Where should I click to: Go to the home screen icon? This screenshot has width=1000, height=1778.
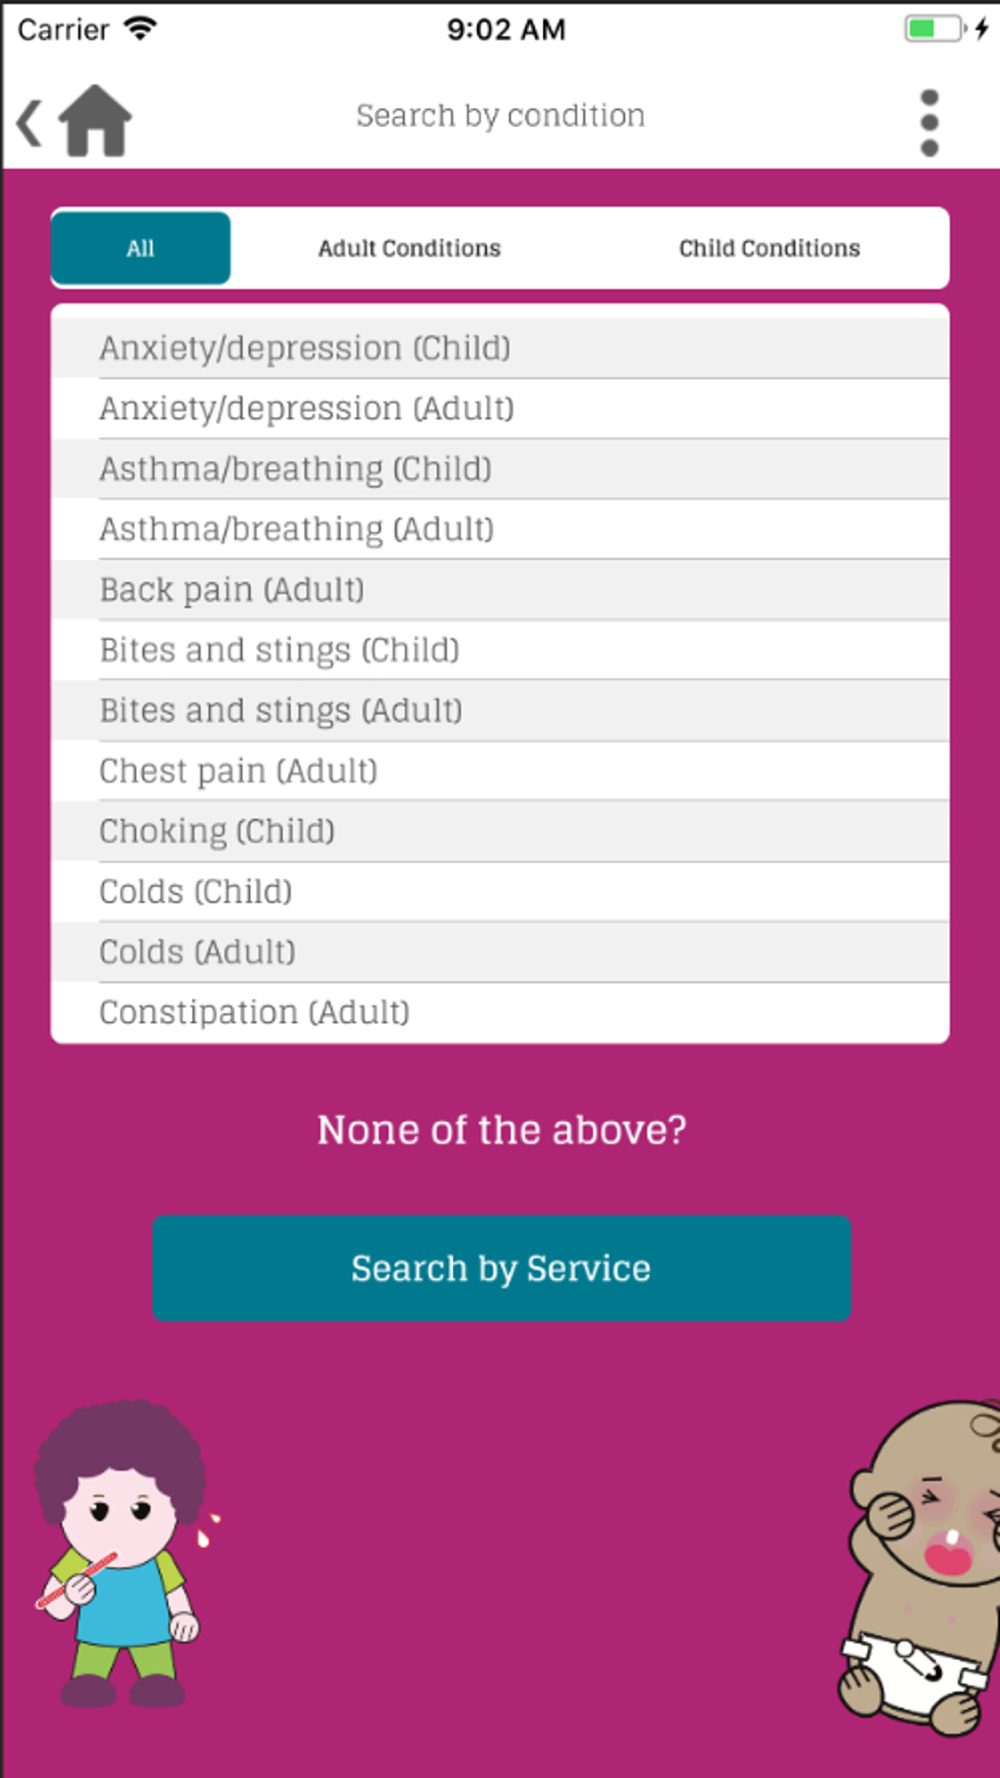coord(95,121)
